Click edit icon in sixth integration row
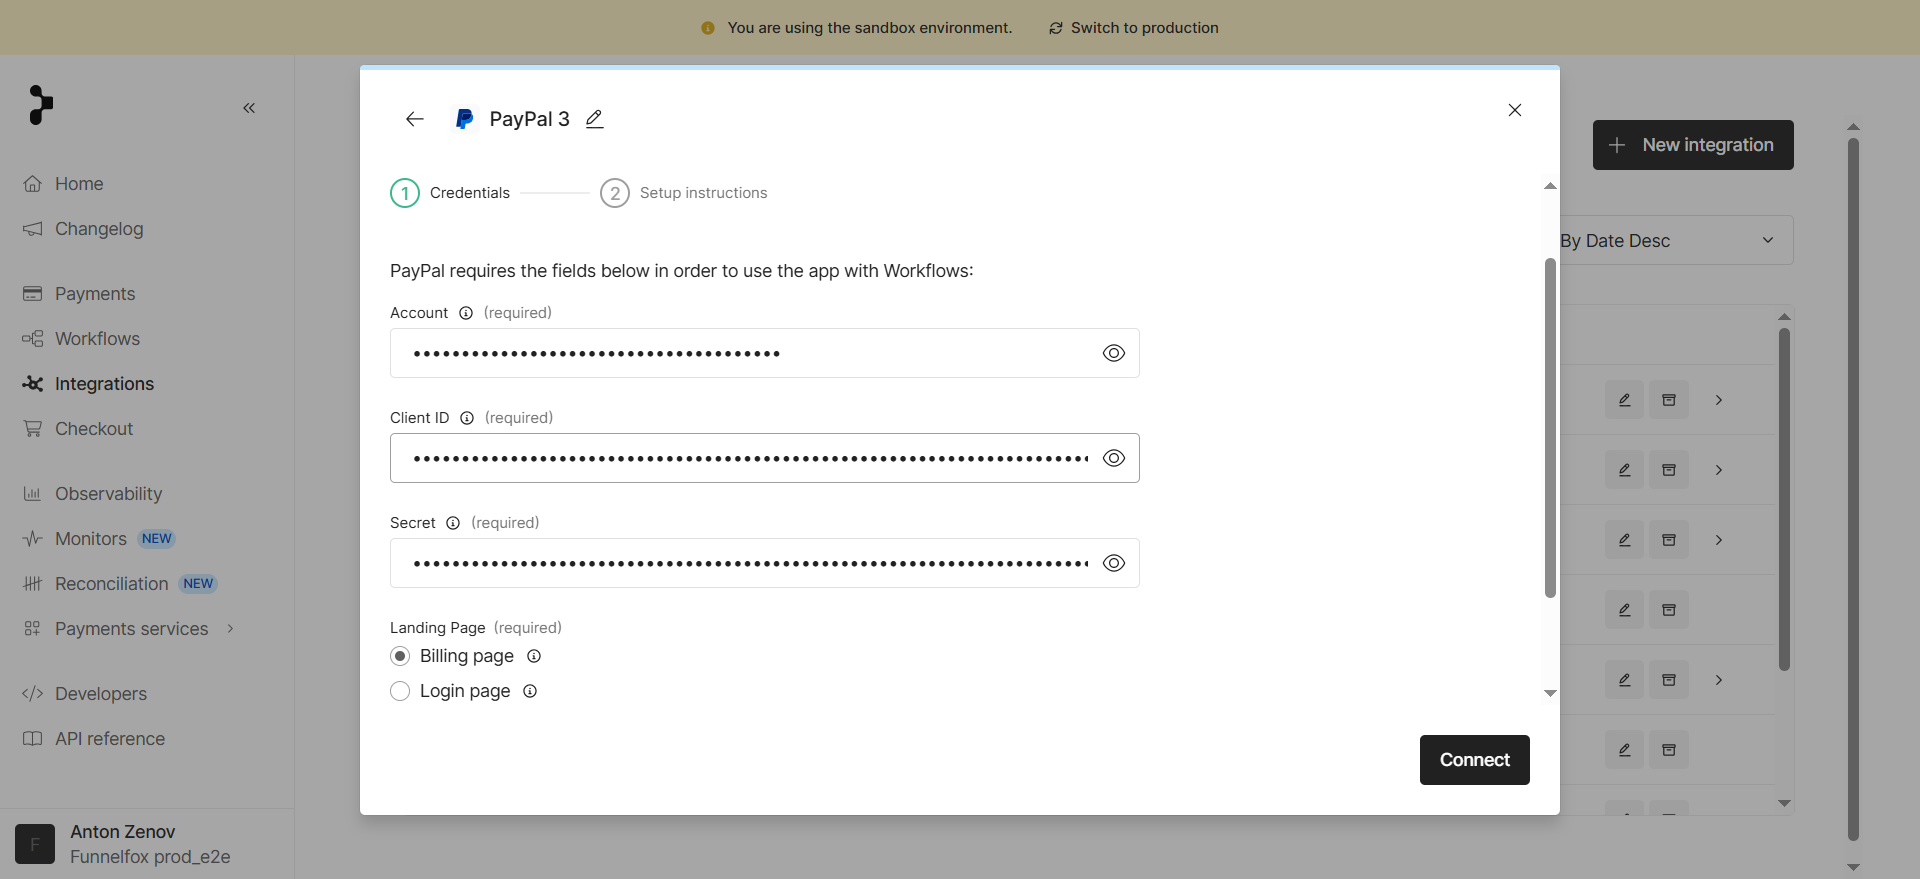1920x879 pixels. click(x=1625, y=750)
